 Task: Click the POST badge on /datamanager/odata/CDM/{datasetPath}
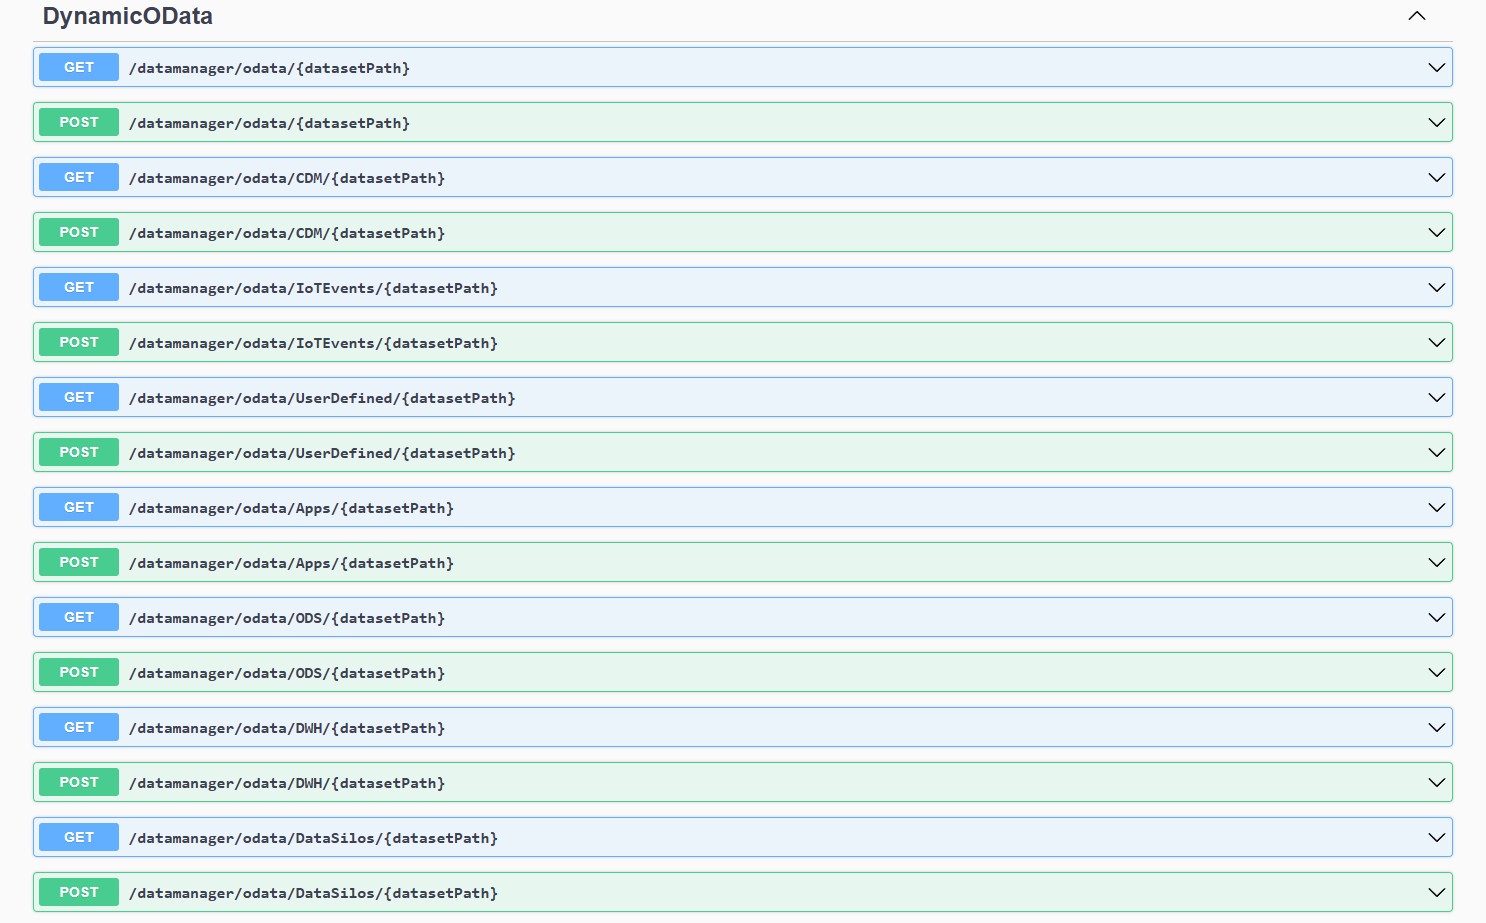click(78, 232)
